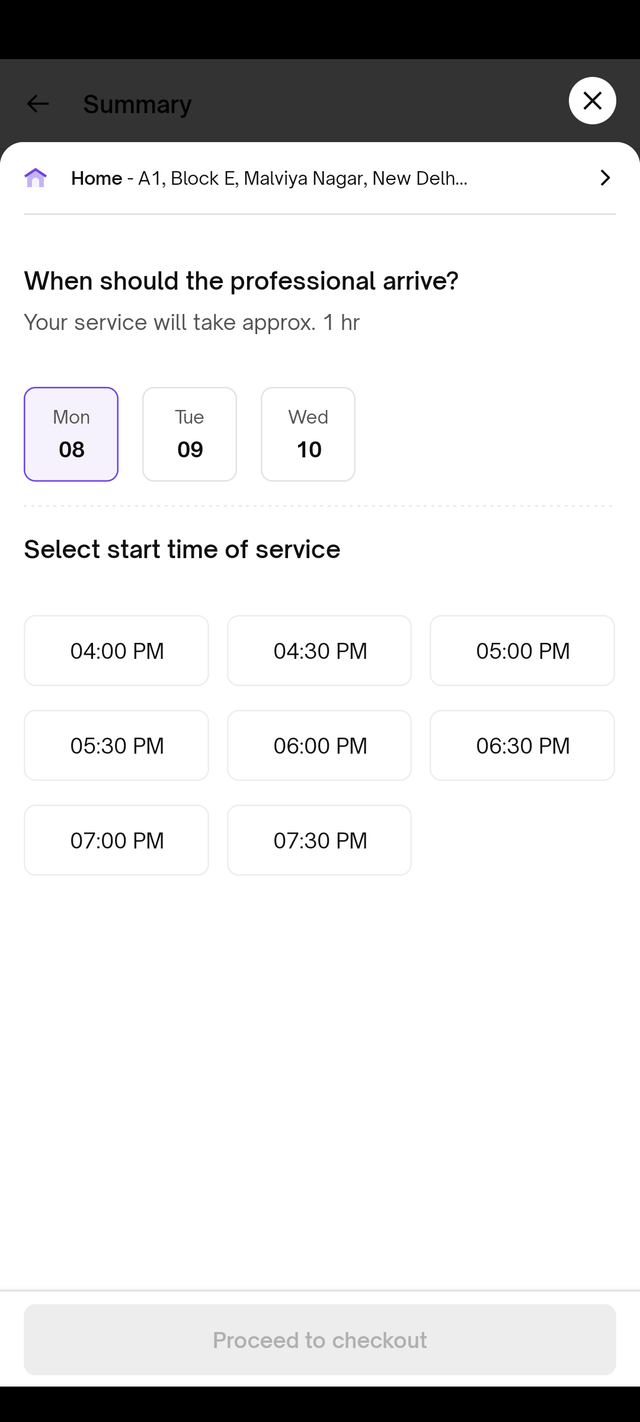This screenshot has width=640, height=1422.
Task: Pick Wednesday 10 date option
Action: click(308, 434)
